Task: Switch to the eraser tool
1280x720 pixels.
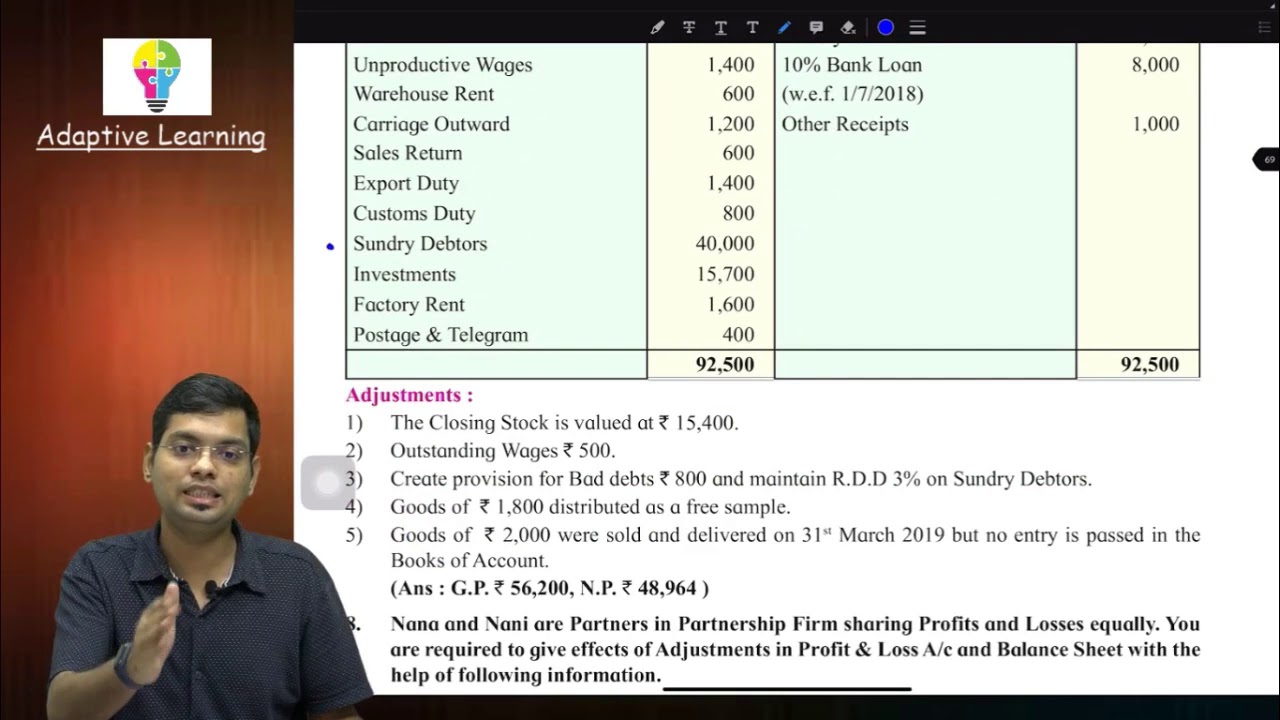Action: [x=848, y=28]
